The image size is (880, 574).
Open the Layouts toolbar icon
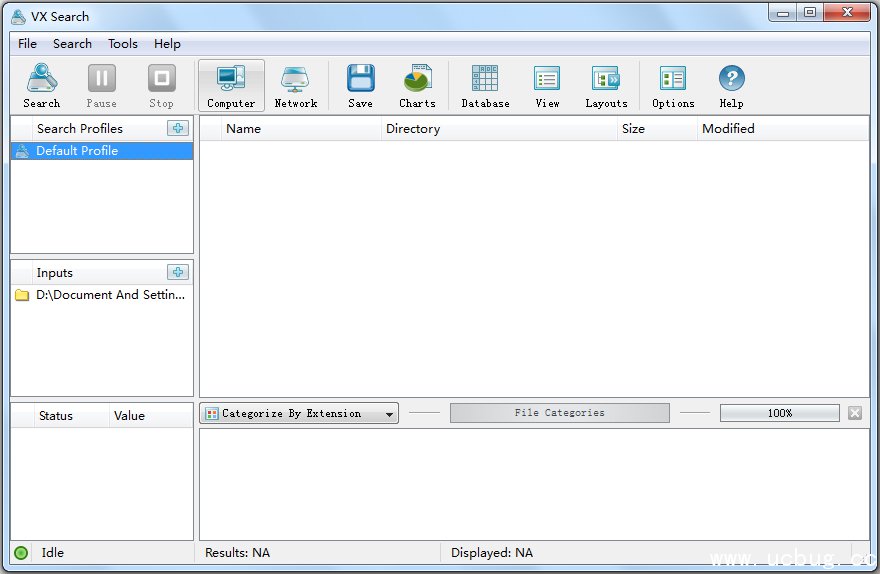pos(606,86)
